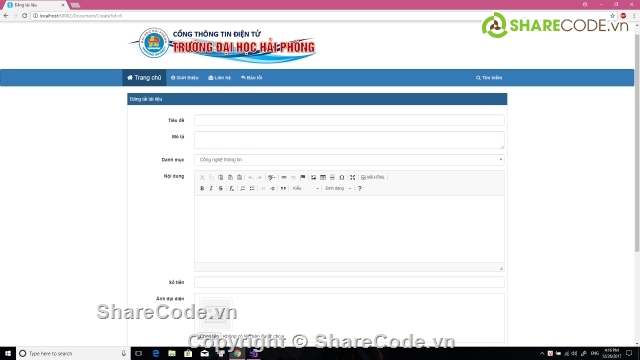Click the browser back arrow
Screen dimensions: 640x360
tap(6, 16)
